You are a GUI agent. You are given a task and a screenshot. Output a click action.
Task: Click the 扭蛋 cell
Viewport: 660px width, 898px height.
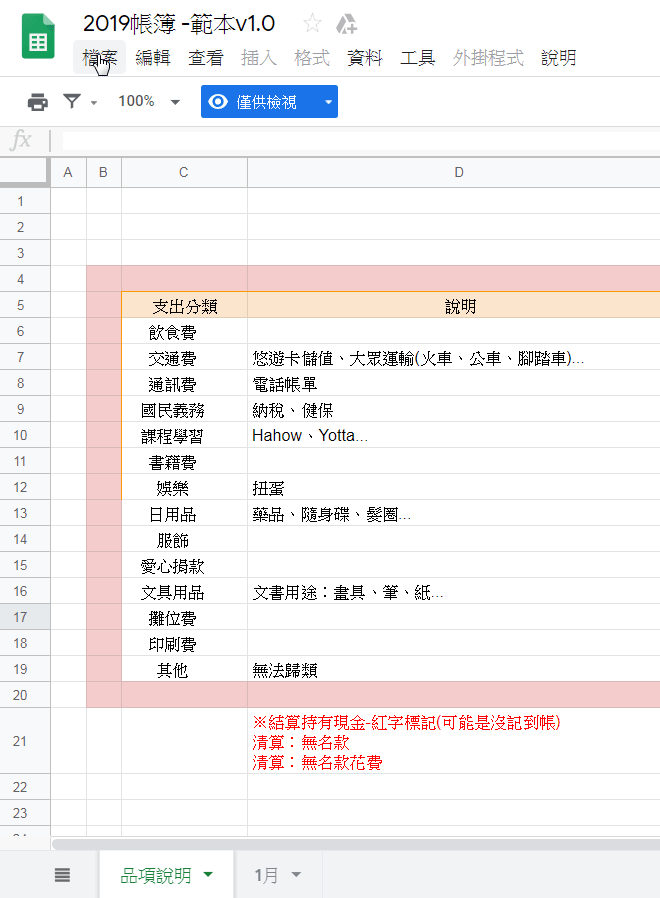(x=454, y=487)
